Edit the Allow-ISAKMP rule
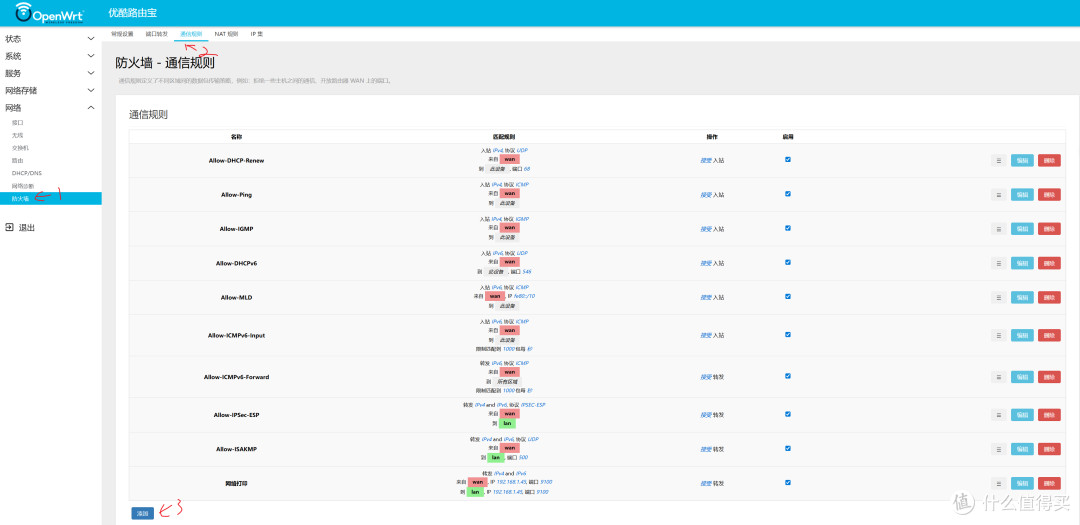This screenshot has height=525, width=1080. click(x=1022, y=449)
